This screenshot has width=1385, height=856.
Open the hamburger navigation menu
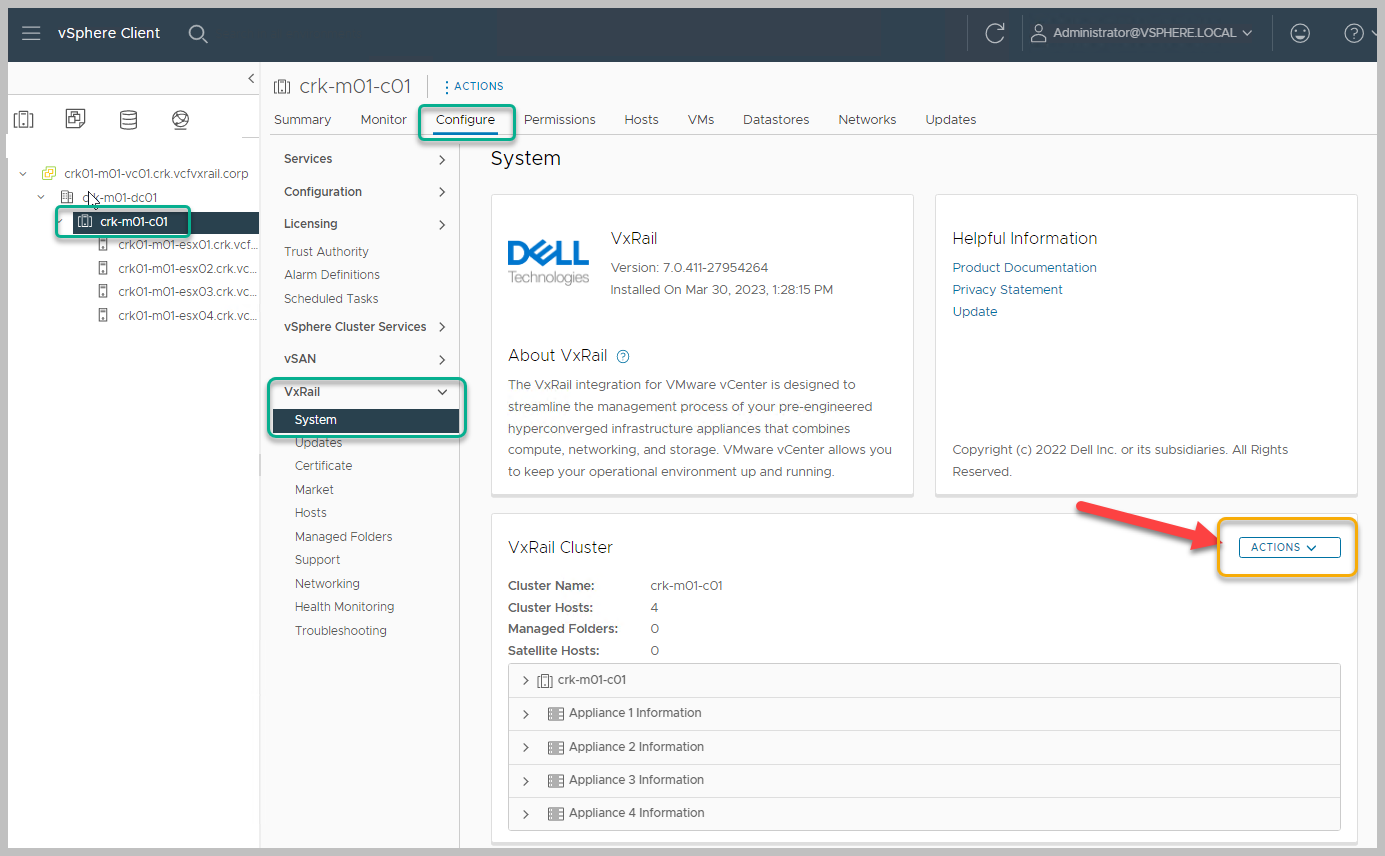(x=31, y=33)
